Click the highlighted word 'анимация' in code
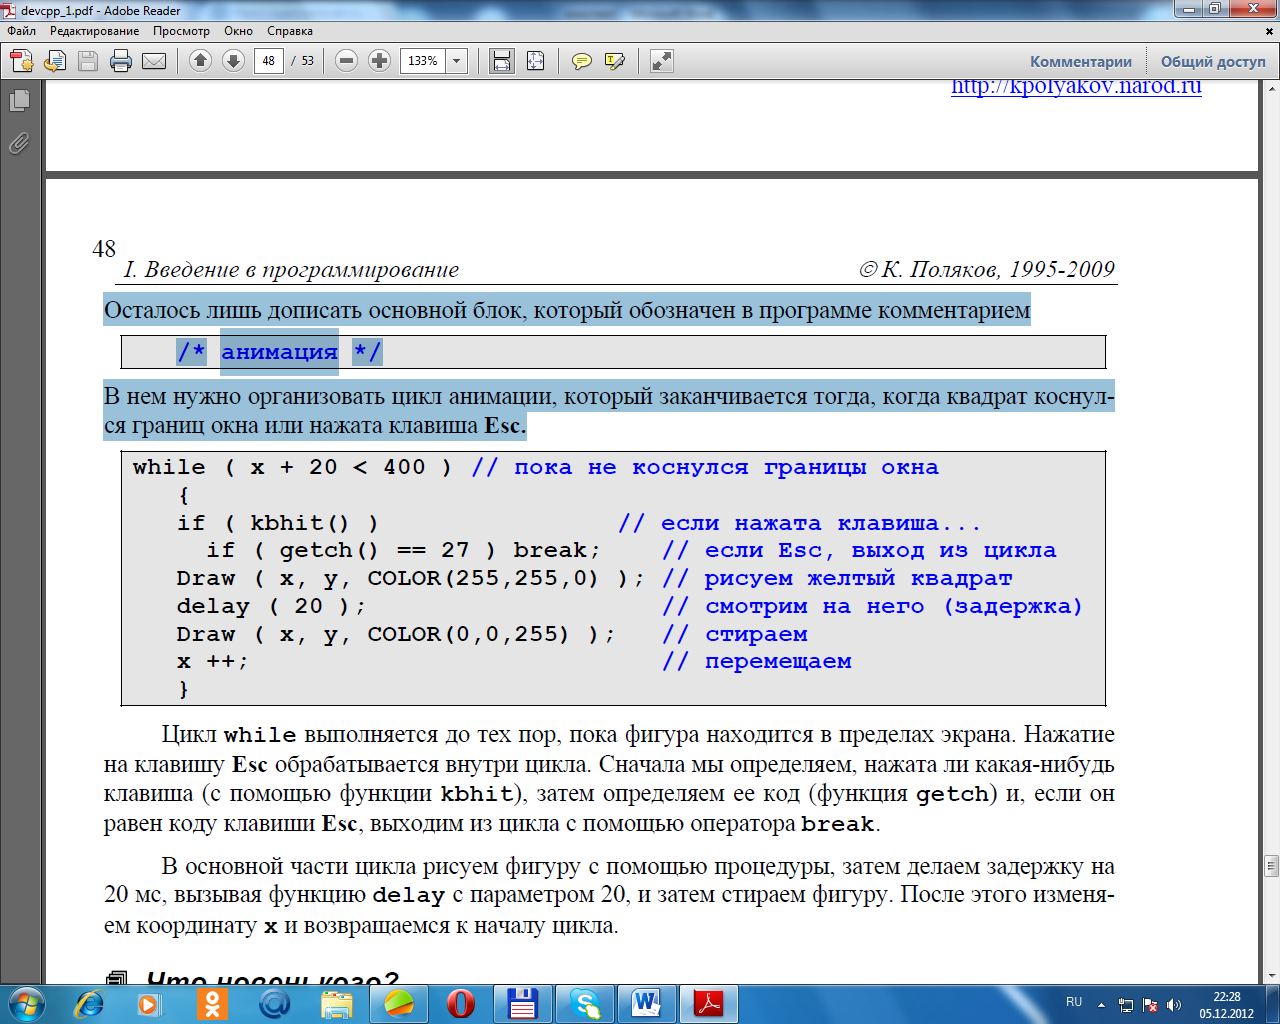The width and height of the screenshot is (1280, 1024). pos(279,352)
